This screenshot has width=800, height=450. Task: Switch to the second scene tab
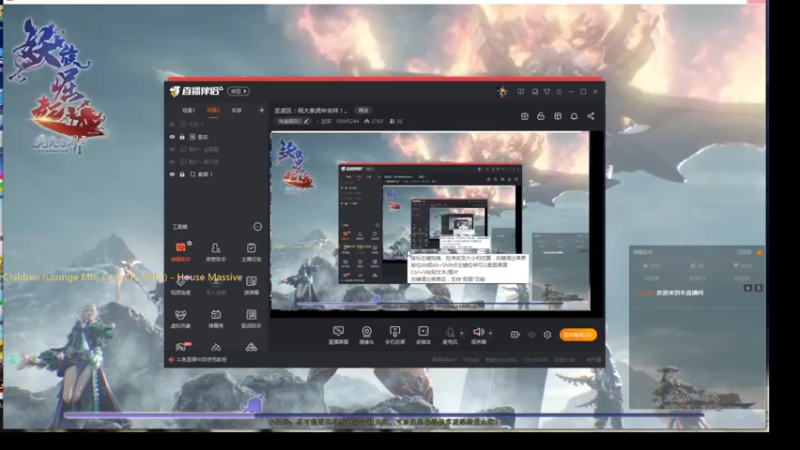coord(213,110)
